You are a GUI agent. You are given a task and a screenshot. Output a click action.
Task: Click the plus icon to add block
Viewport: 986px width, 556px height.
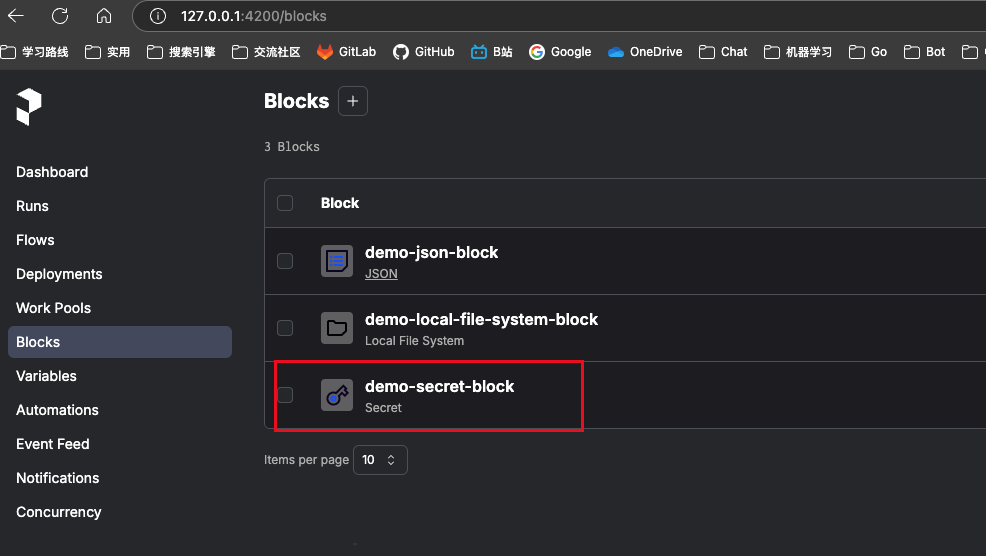click(353, 101)
